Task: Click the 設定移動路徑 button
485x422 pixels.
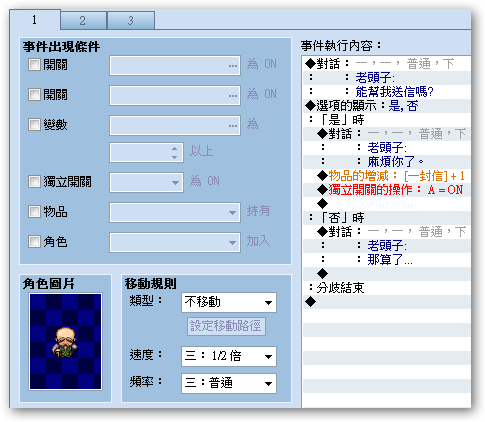Action: pyautogui.click(x=226, y=326)
